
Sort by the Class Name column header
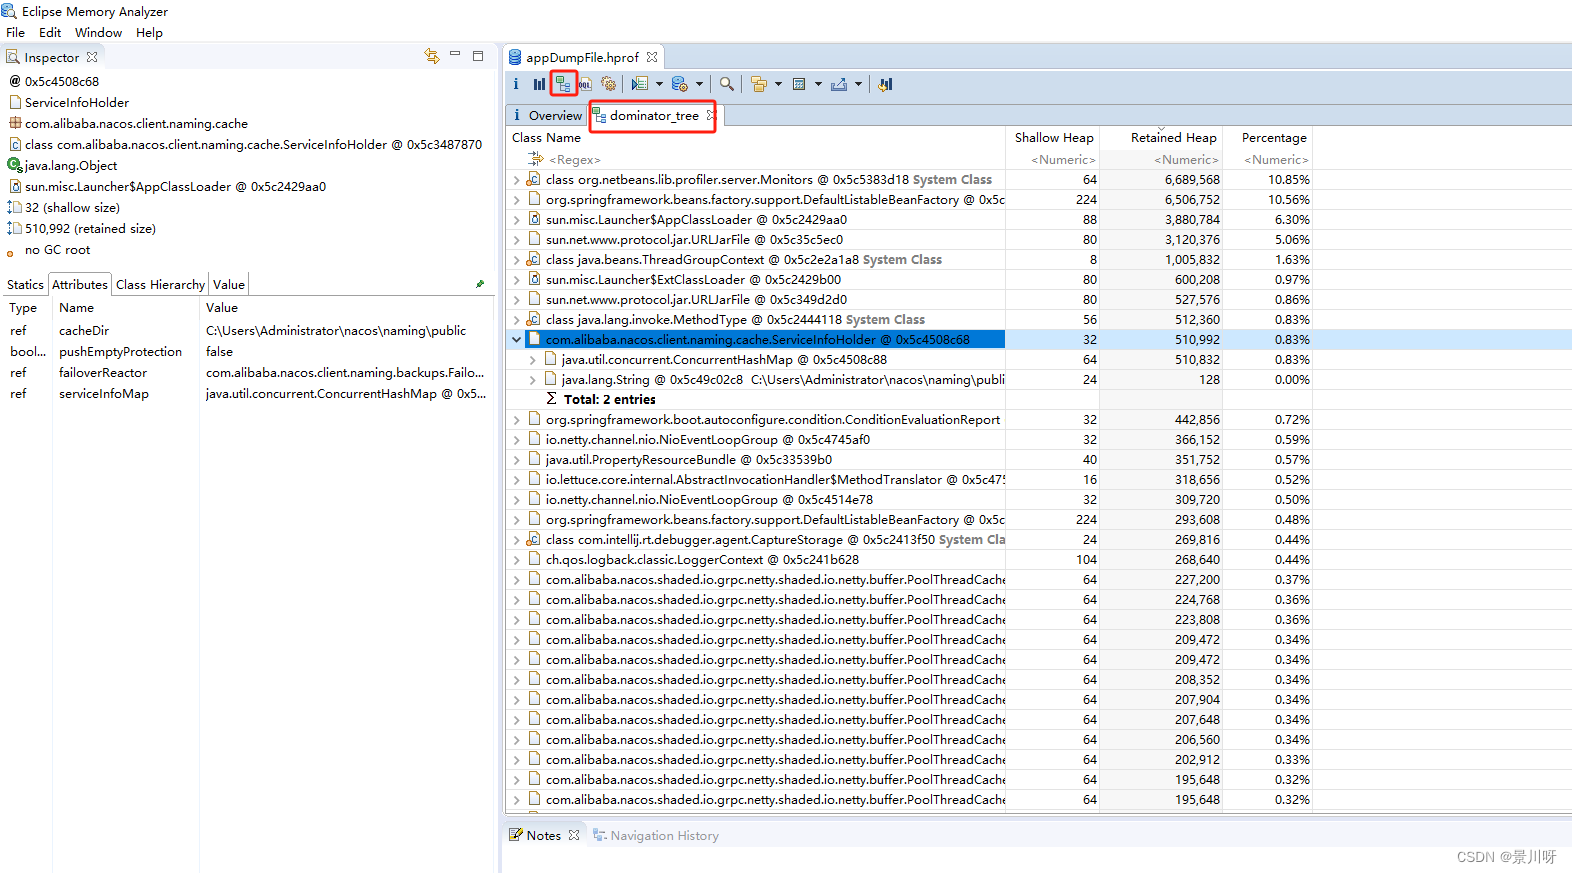point(756,138)
